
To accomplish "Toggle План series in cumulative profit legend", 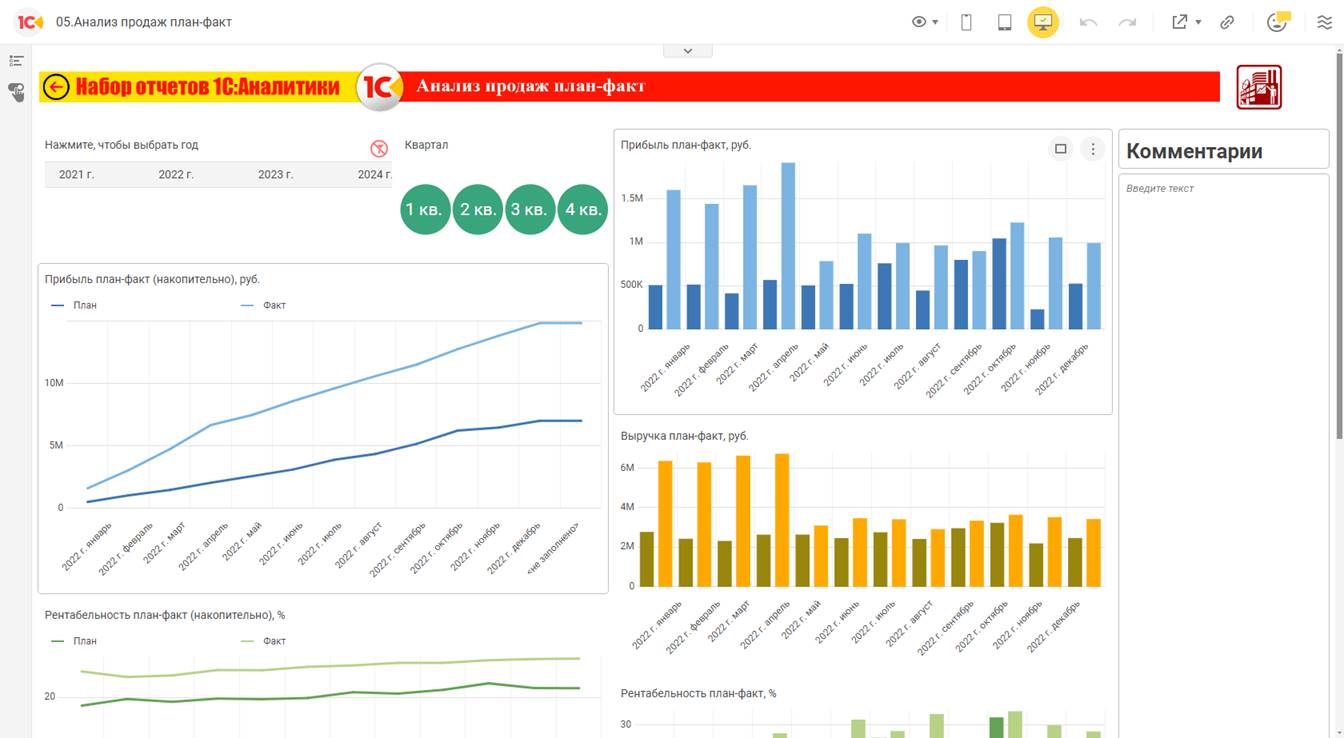I will [75, 305].
